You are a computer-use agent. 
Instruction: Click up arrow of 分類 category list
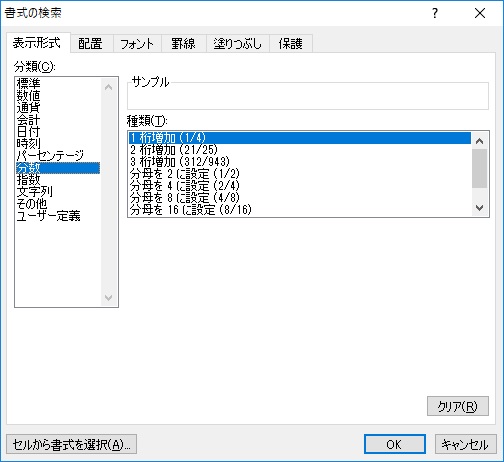(108, 87)
